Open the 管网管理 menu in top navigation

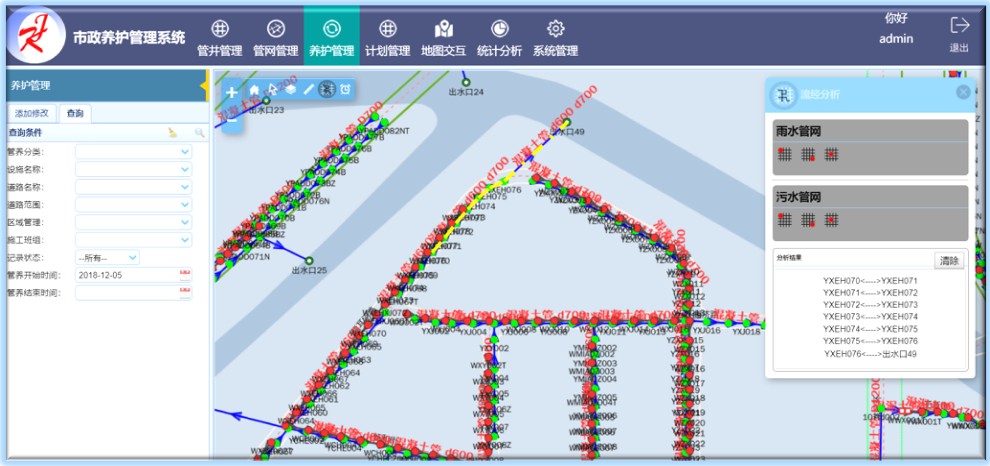[275, 37]
